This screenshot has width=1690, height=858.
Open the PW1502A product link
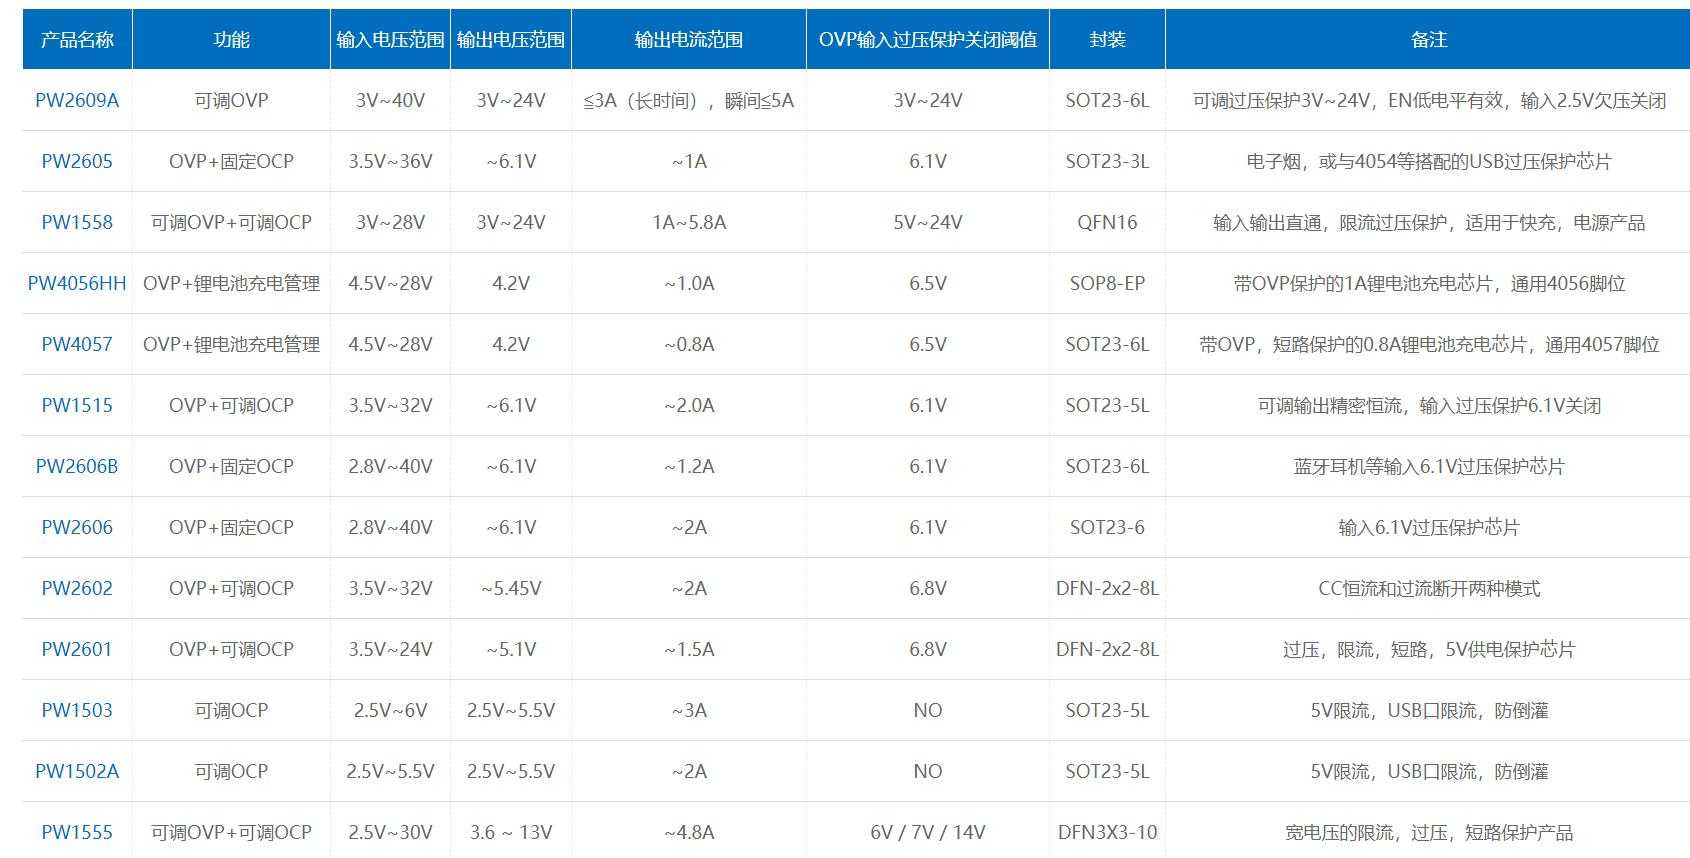pos(77,771)
